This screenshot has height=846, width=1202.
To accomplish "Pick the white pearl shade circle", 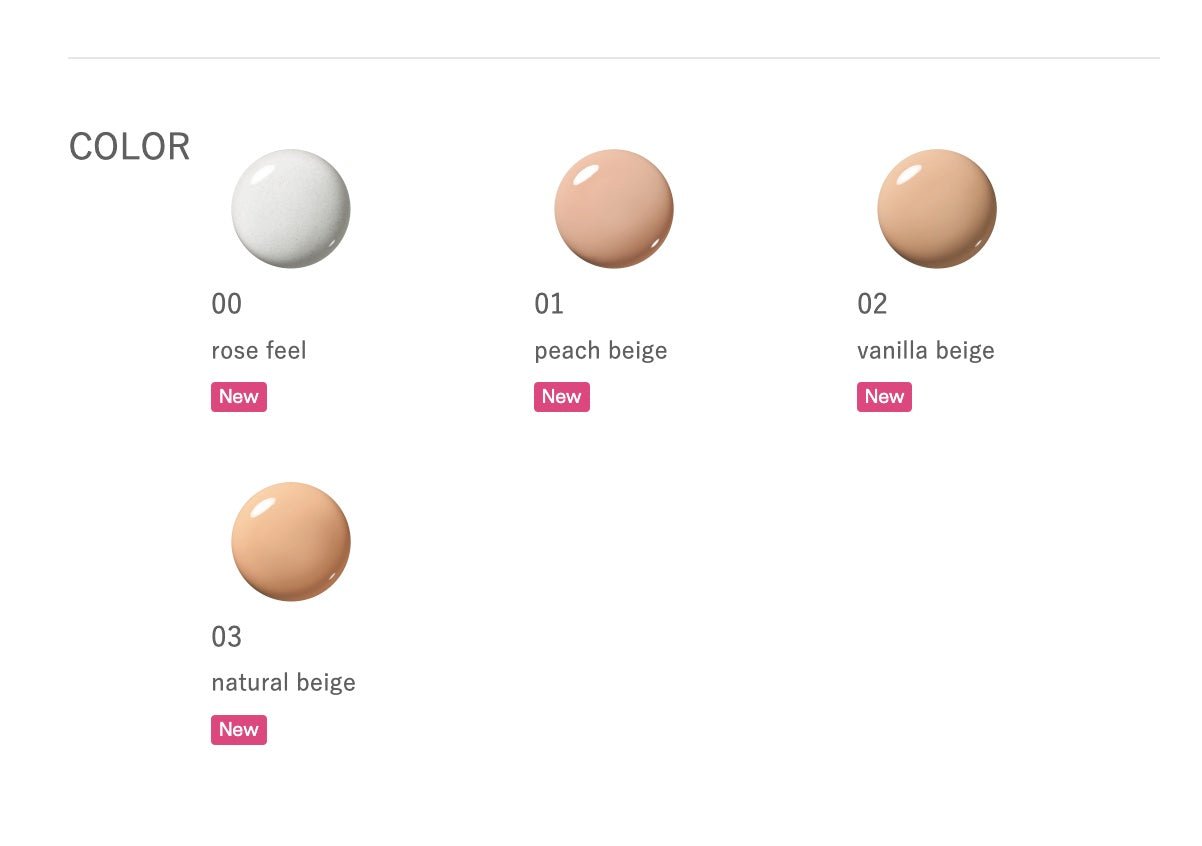I will [x=291, y=209].
